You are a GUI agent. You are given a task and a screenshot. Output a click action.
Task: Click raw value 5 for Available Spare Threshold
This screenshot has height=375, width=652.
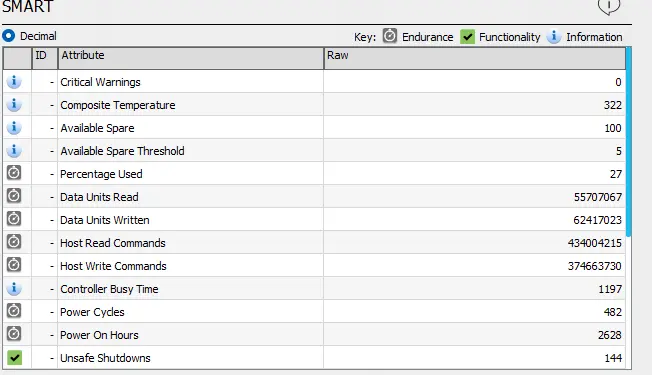[619, 151]
